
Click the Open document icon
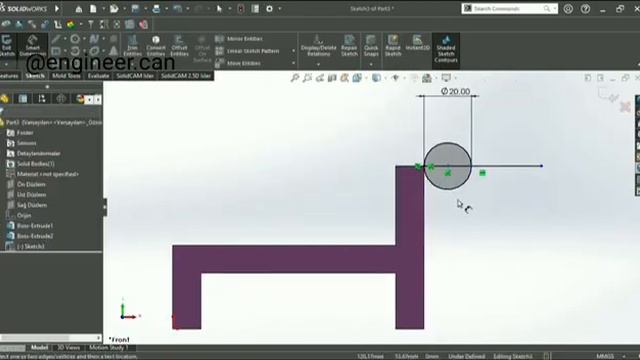tap(114, 9)
